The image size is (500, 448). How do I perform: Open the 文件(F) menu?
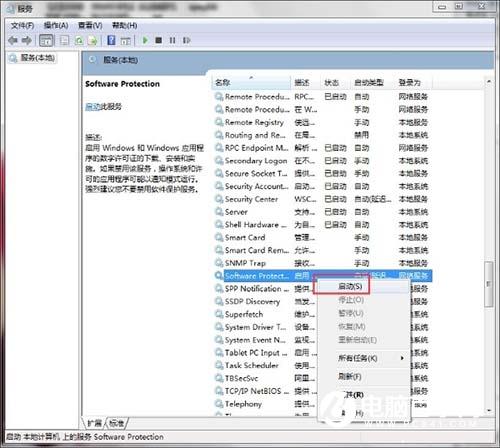click(22, 25)
